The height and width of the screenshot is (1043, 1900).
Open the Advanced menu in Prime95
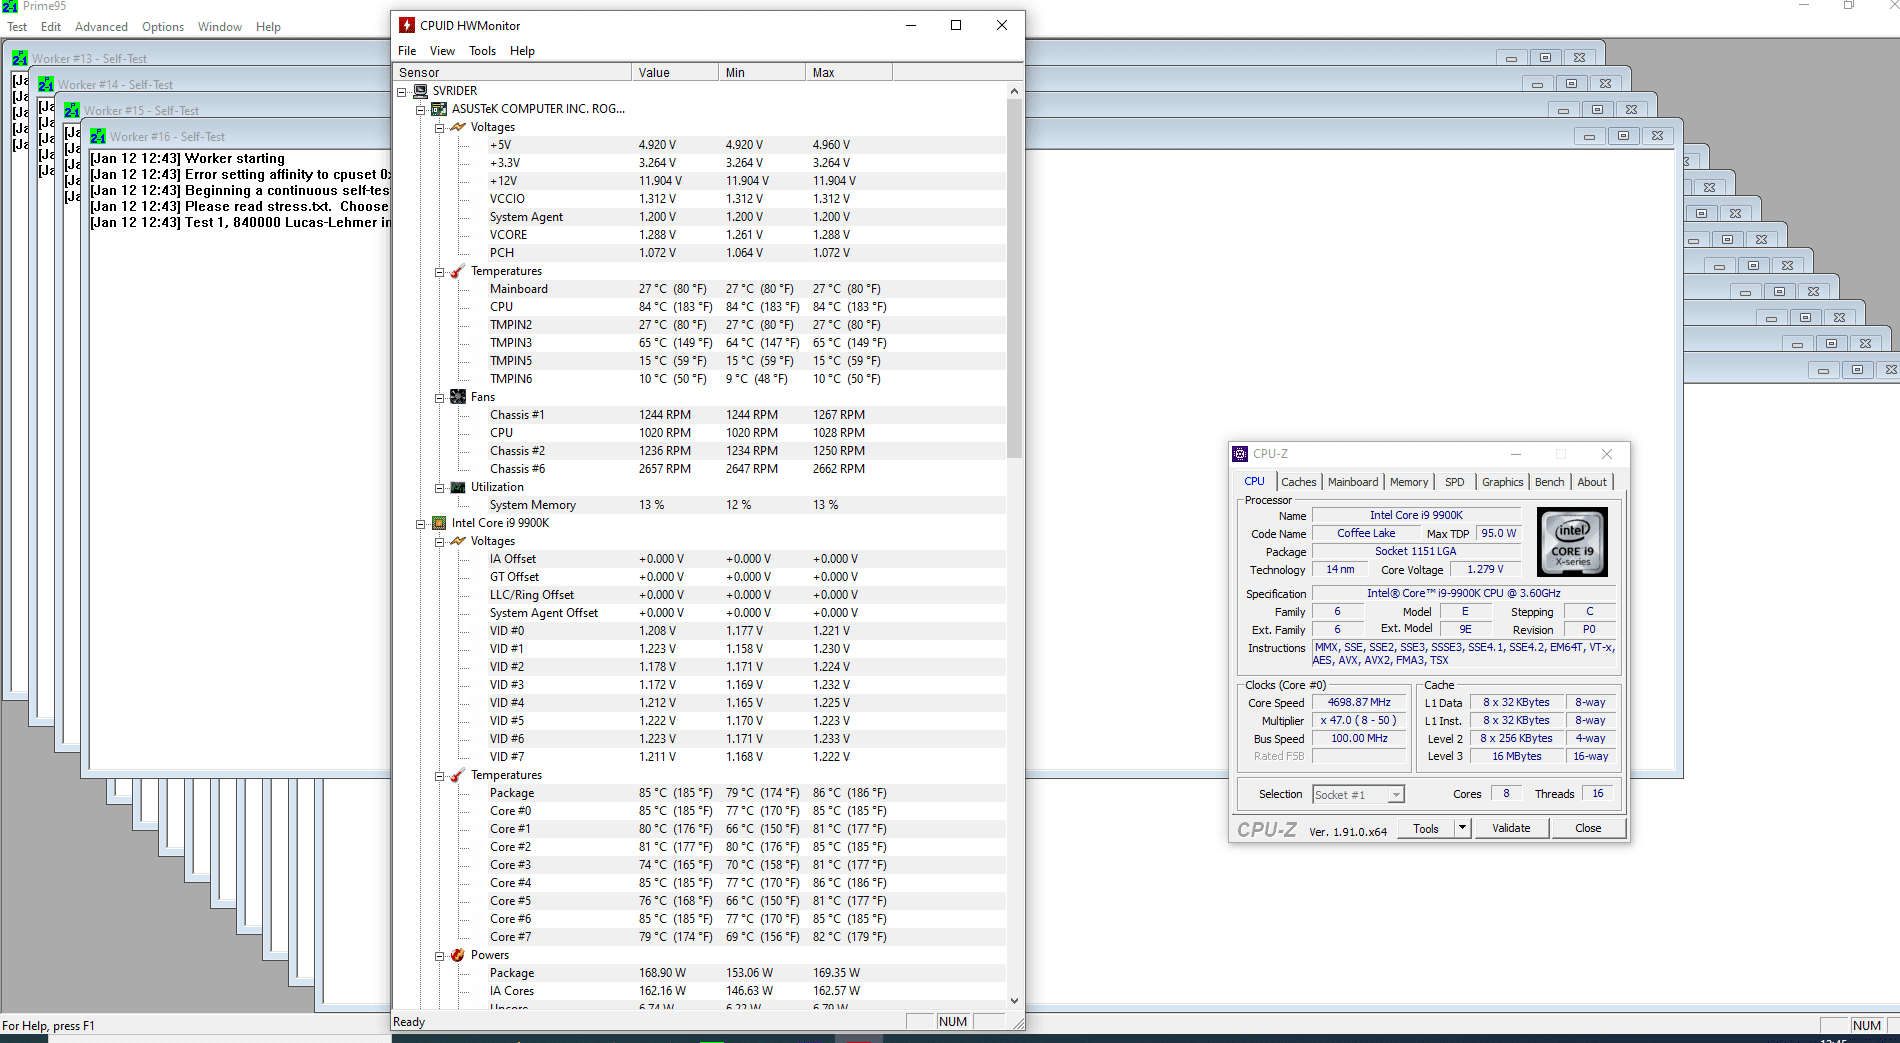(x=101, y=27)
